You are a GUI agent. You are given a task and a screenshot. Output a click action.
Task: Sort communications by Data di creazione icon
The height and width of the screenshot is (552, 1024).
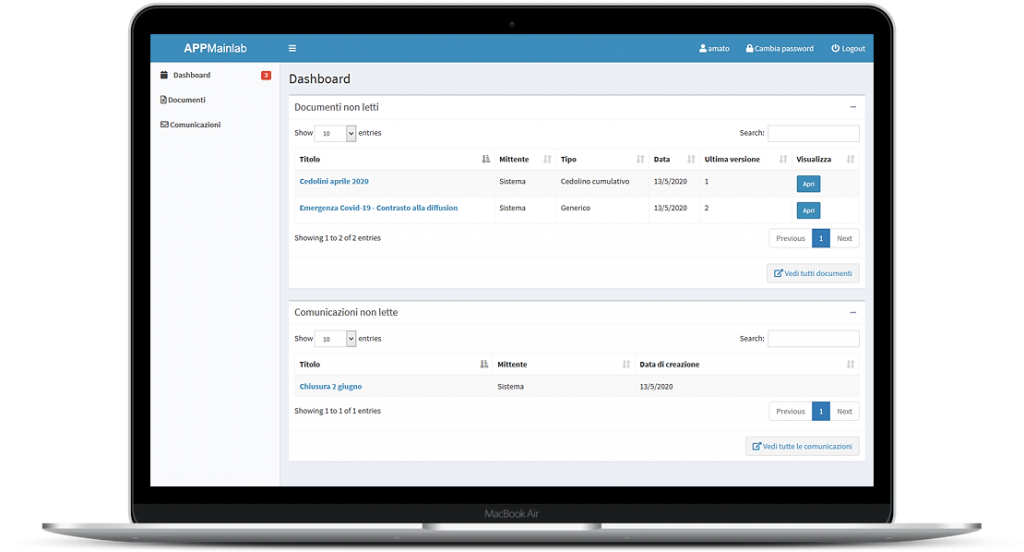[851, 364]
